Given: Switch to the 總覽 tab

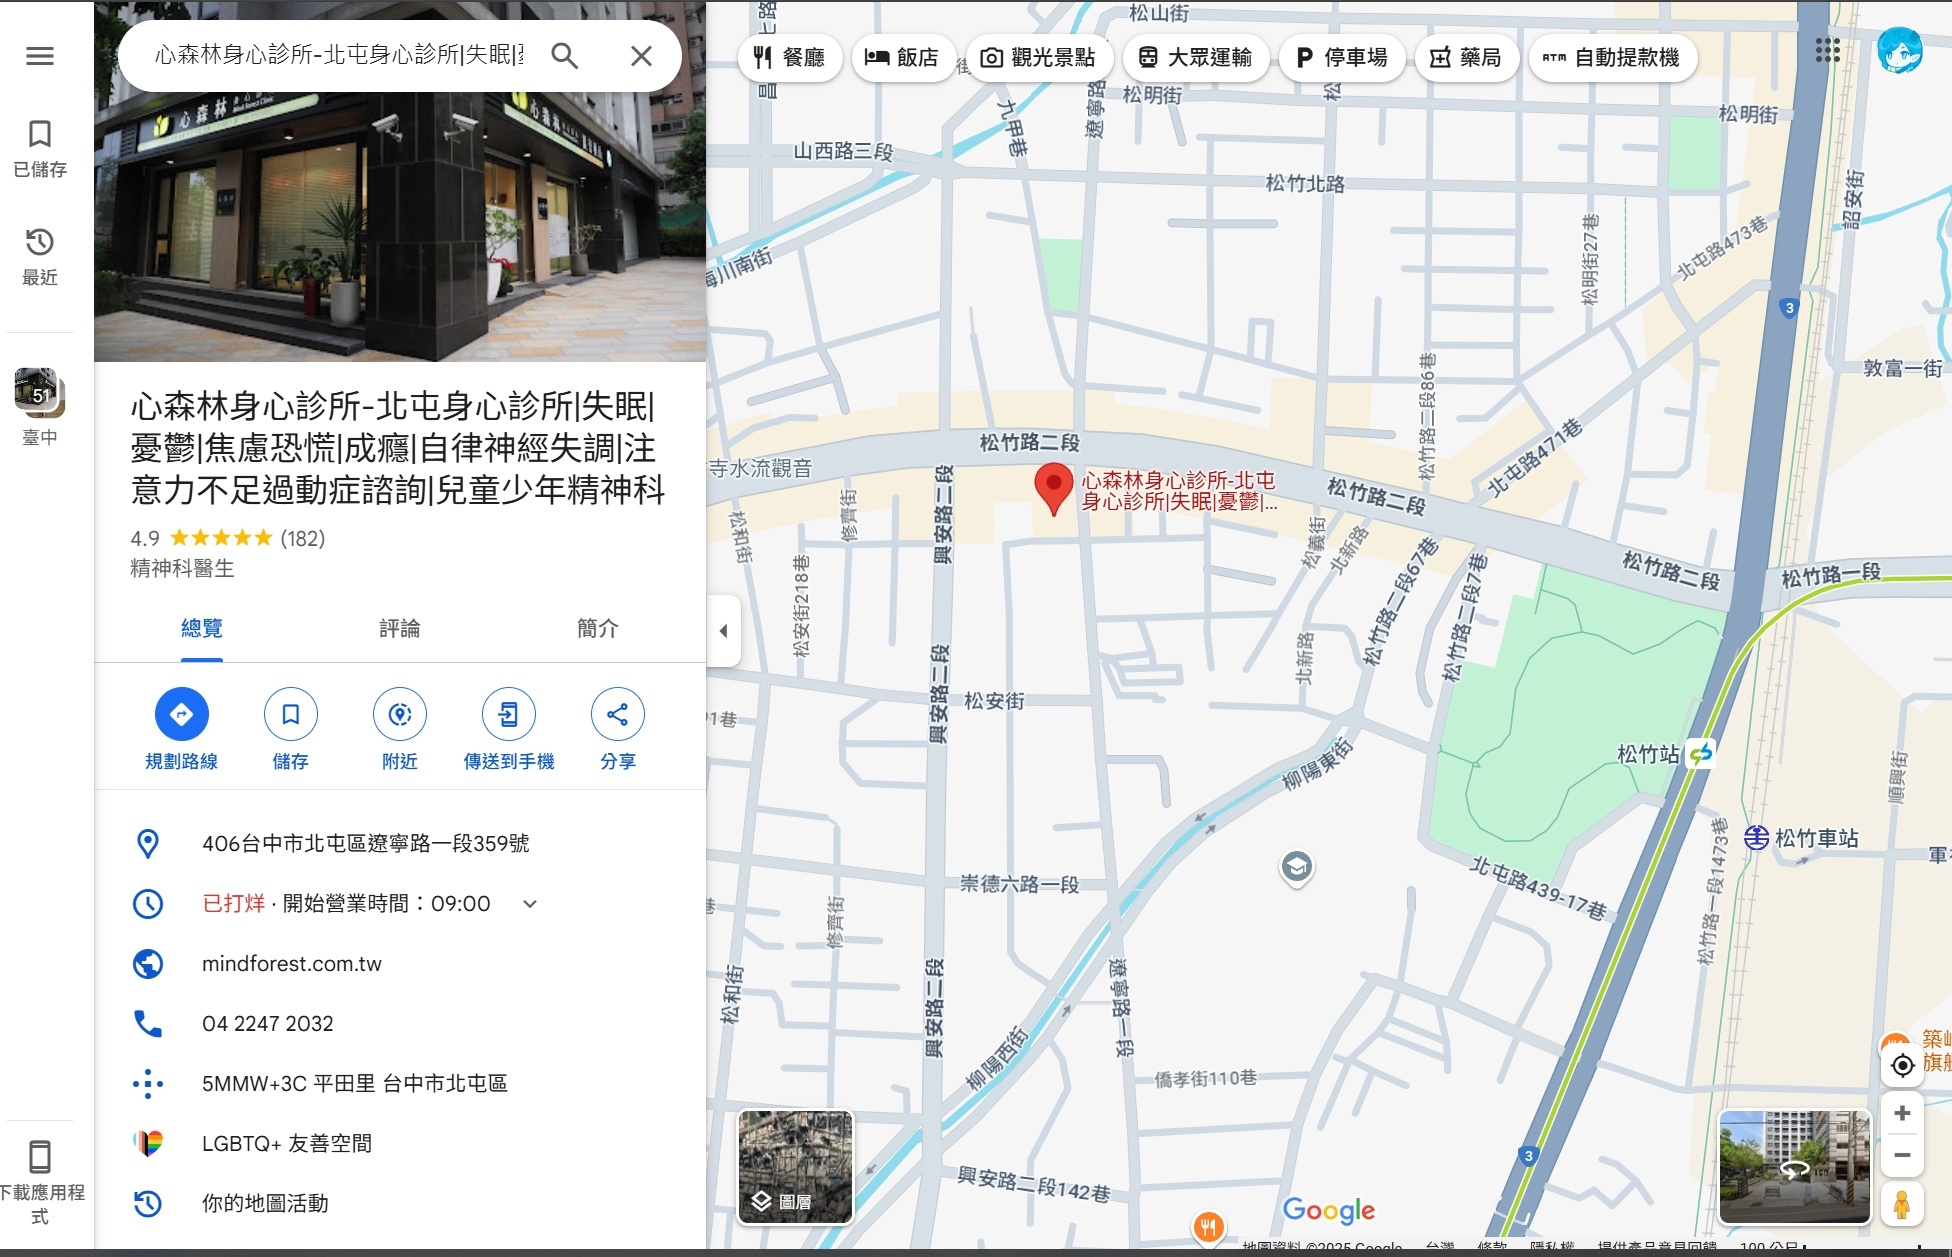Looking at the screenshot, I should coord(202,628).
